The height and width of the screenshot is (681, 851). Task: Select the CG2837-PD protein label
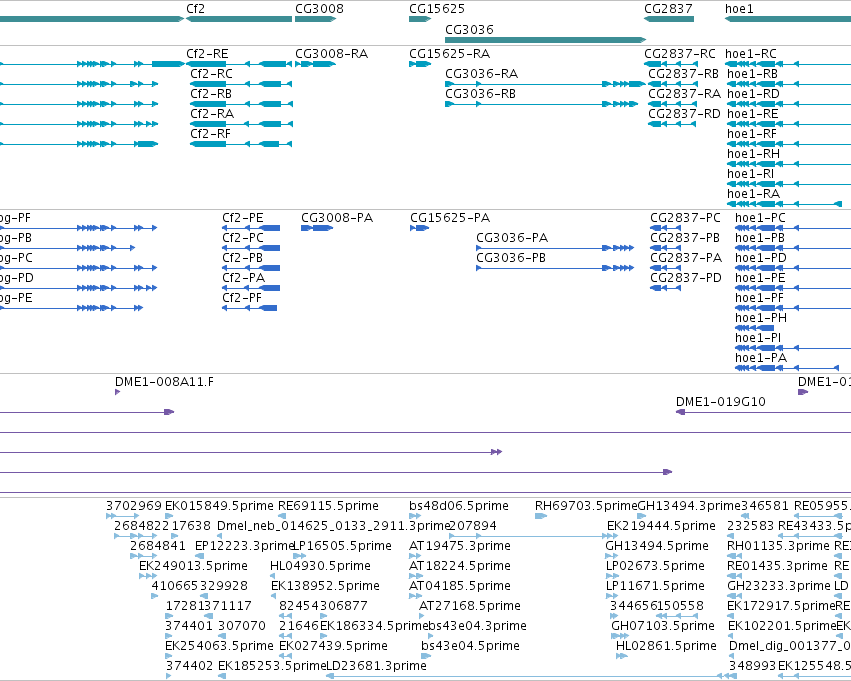click(x=686, y=278)
